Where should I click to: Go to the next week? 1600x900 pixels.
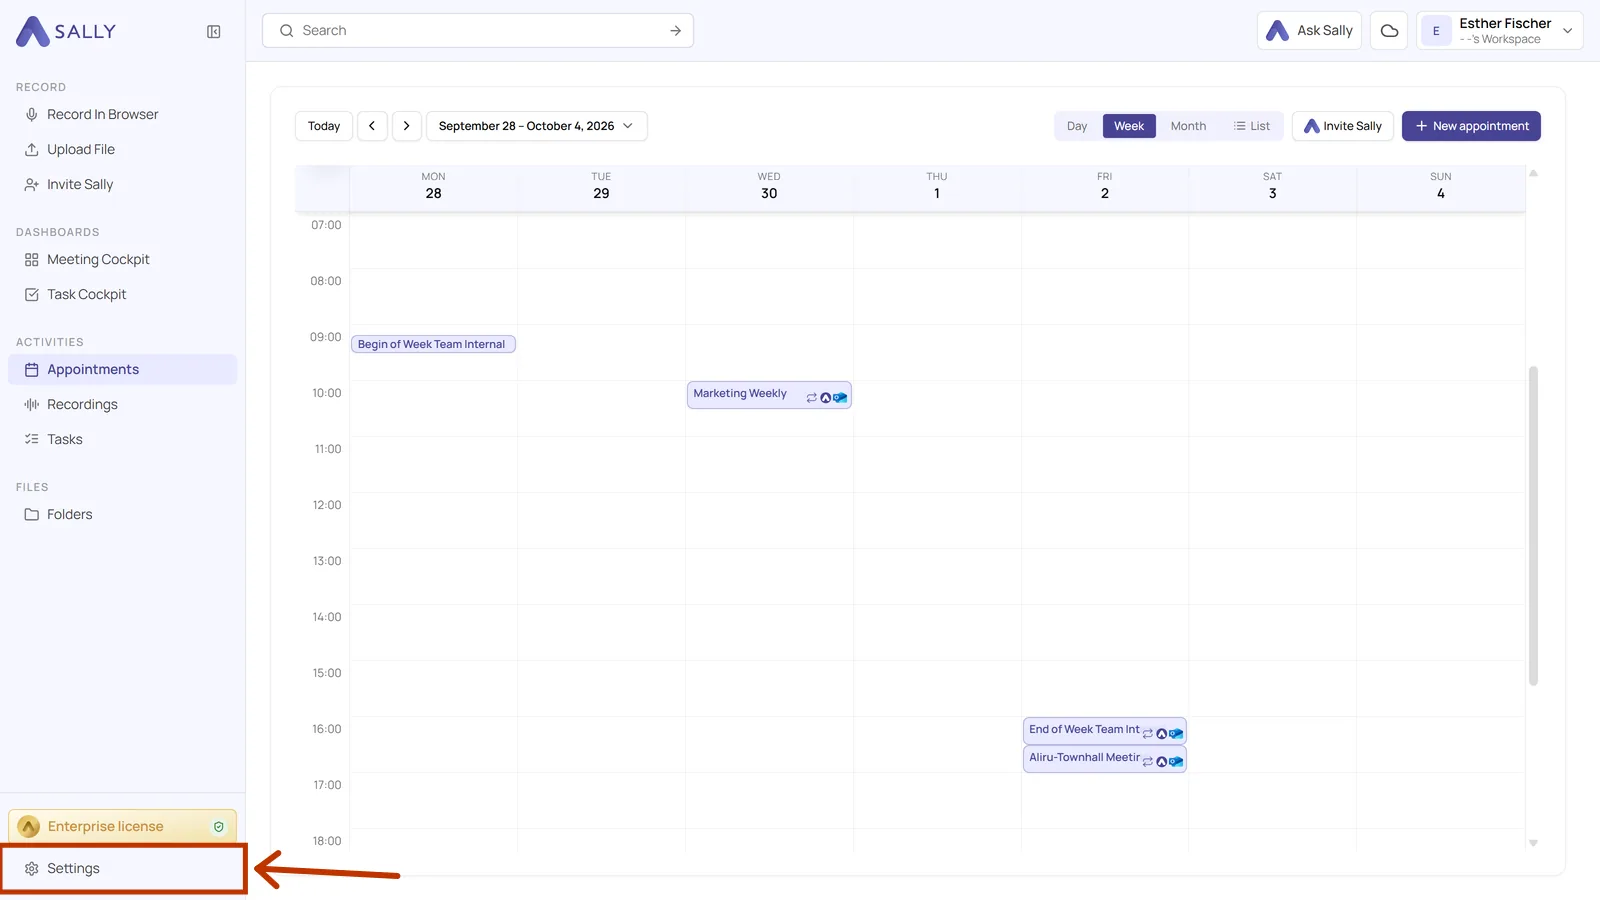click(x=406, y=126)
